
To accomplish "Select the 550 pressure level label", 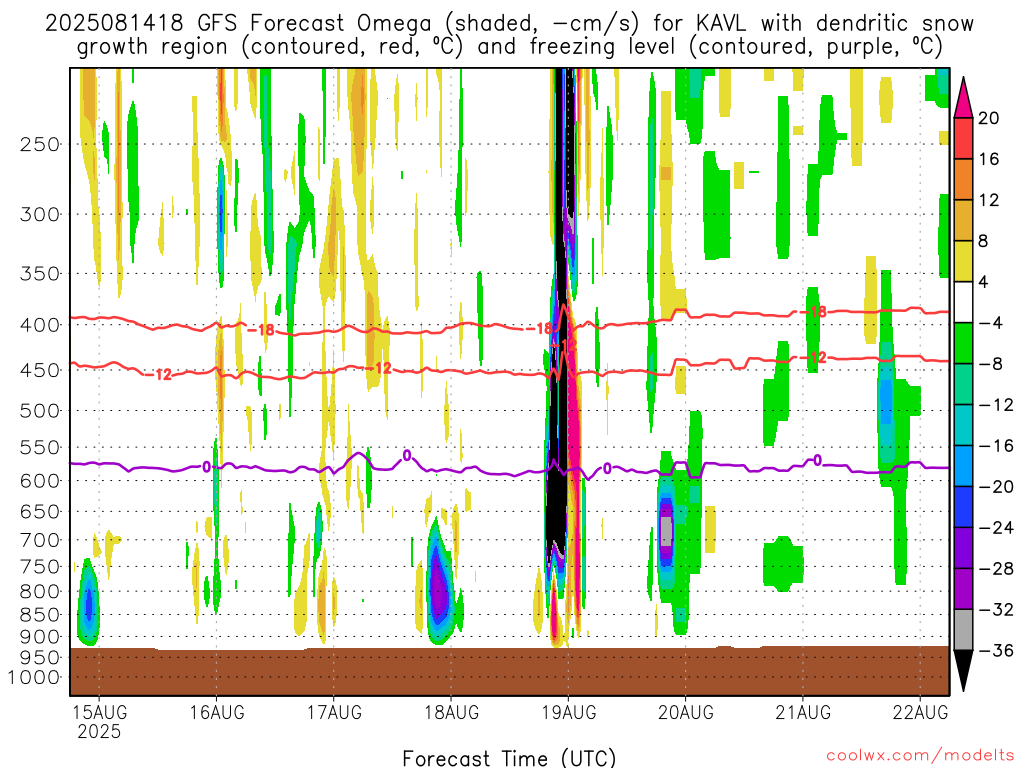I will point(40,447).
